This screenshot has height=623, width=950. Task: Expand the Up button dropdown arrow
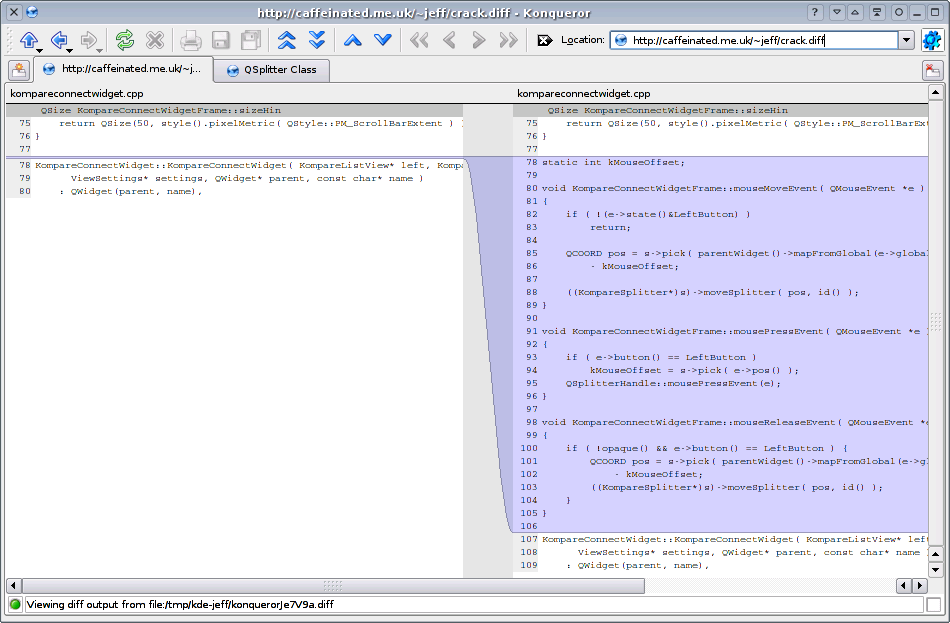tap(39, 50)
